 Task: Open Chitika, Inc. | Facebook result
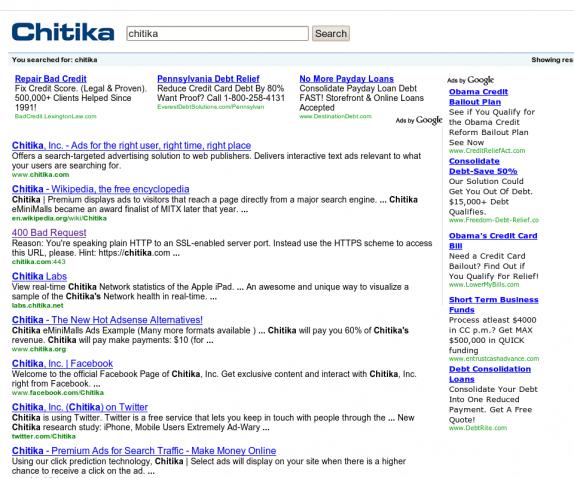pos(62,363)
